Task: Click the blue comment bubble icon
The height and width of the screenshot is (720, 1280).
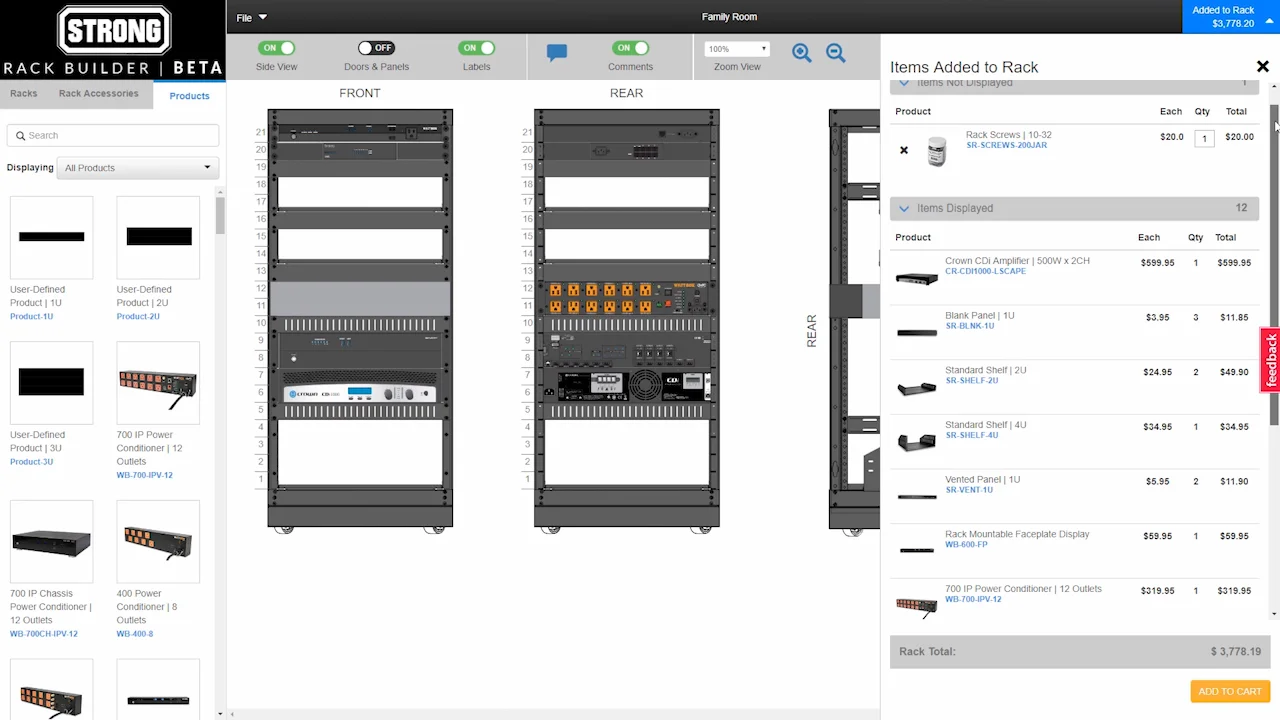Action: (x=557, y=53)
